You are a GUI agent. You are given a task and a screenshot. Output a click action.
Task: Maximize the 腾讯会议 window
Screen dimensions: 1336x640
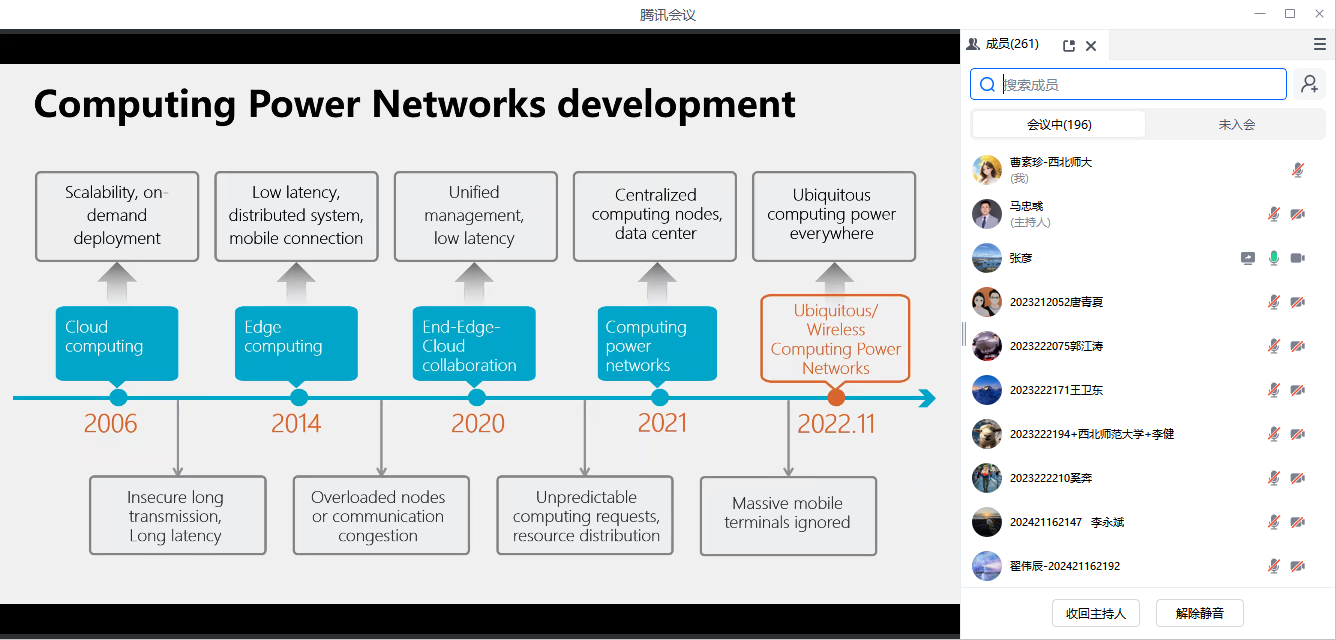pyautogui.click(x=1290, y=14)
